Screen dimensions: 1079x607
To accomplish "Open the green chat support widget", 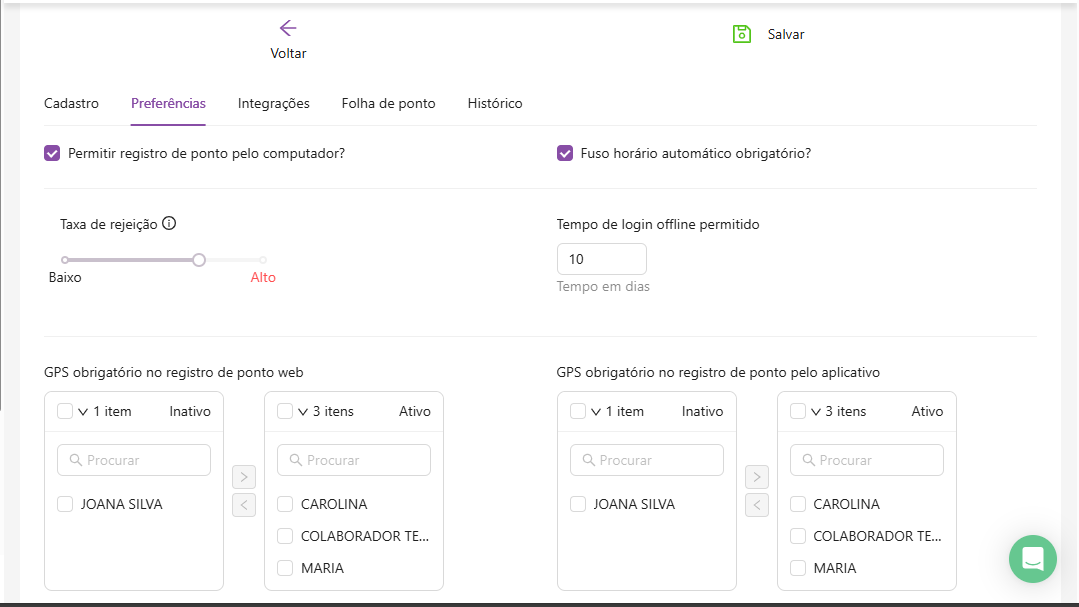I will pyautogui.click(x=1032, y=559).
